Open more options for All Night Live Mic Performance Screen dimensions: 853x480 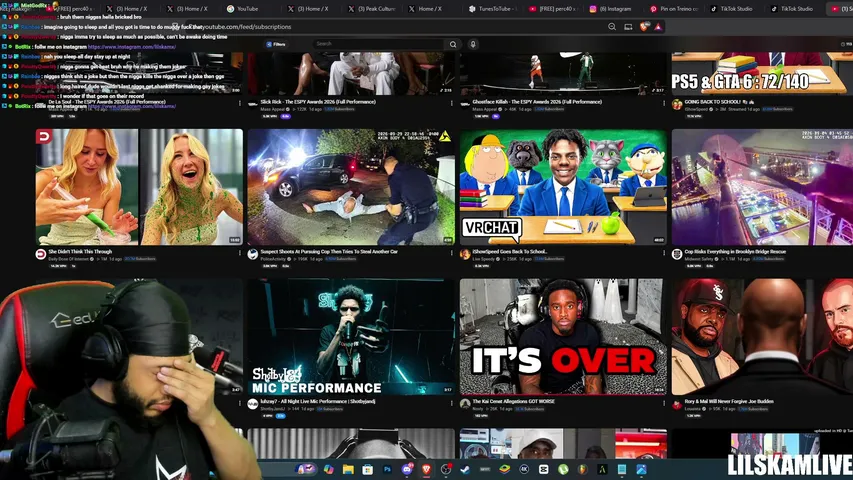pyautogui.click(x=452, y=403)
